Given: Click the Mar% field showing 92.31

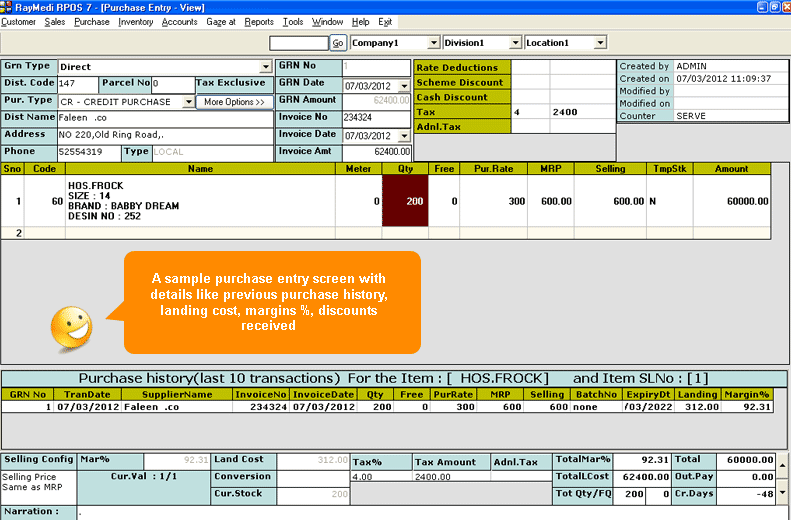Looking at the screenshot, I should [x=176, y=460].
